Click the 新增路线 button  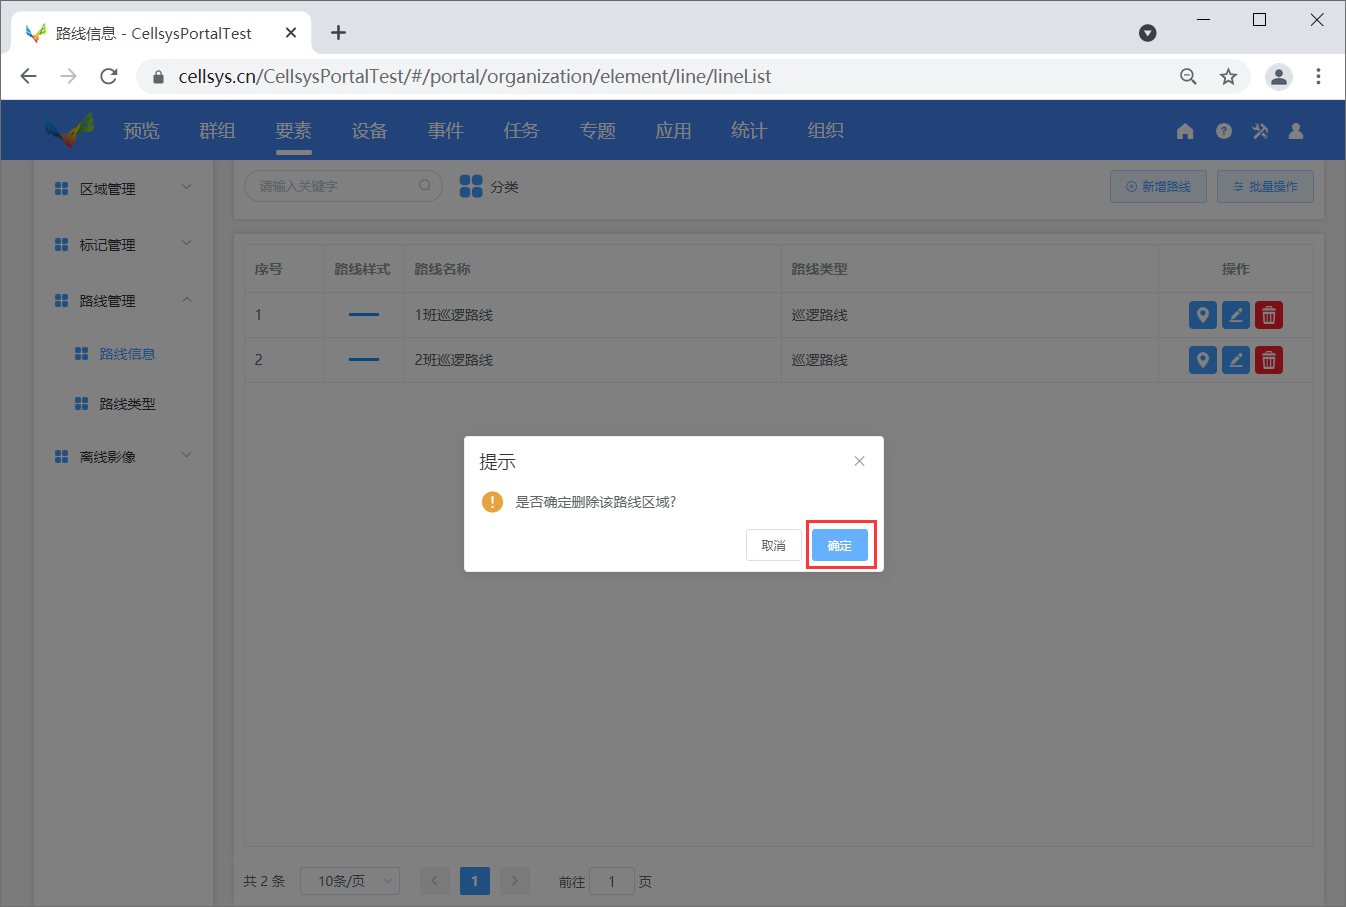pyautogui.click(x=1158, y=186)
